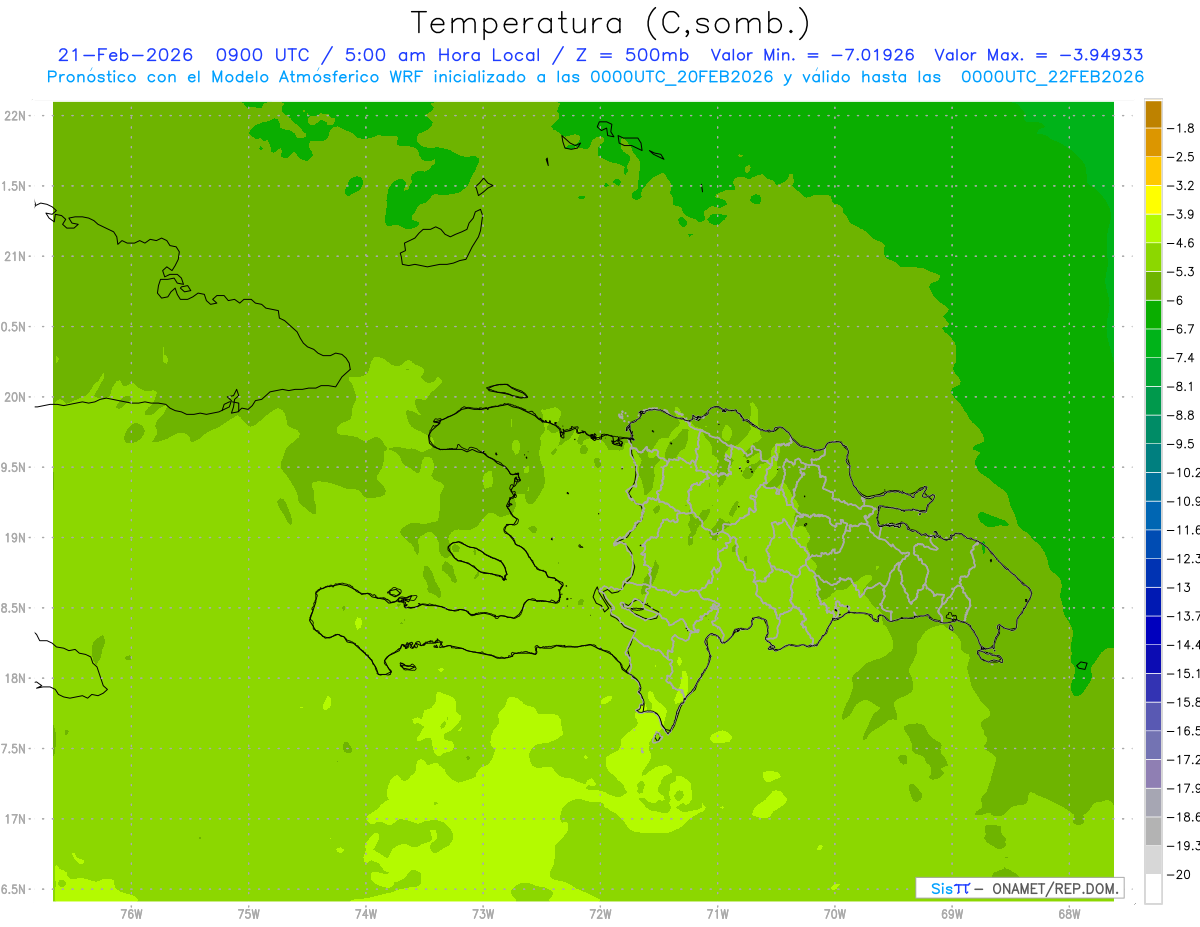
Task: Click the "-7.4" legend value
Action: (x=1183, y=357)
